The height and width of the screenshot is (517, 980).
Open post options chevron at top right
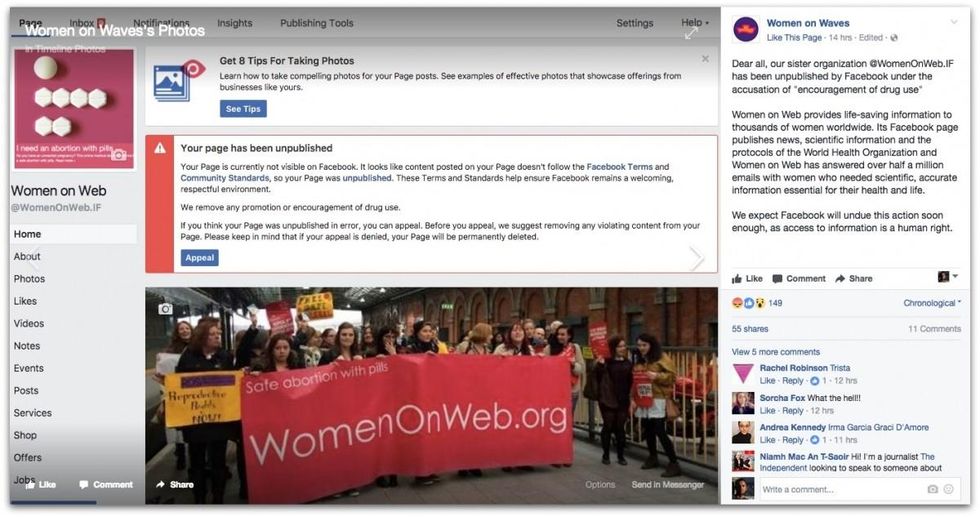(954, 22)
